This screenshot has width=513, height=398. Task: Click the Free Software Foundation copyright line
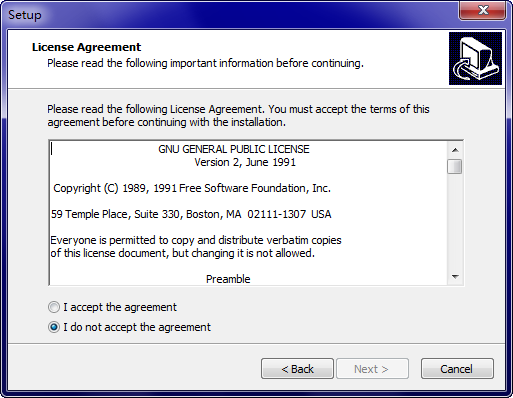(192, 188)
